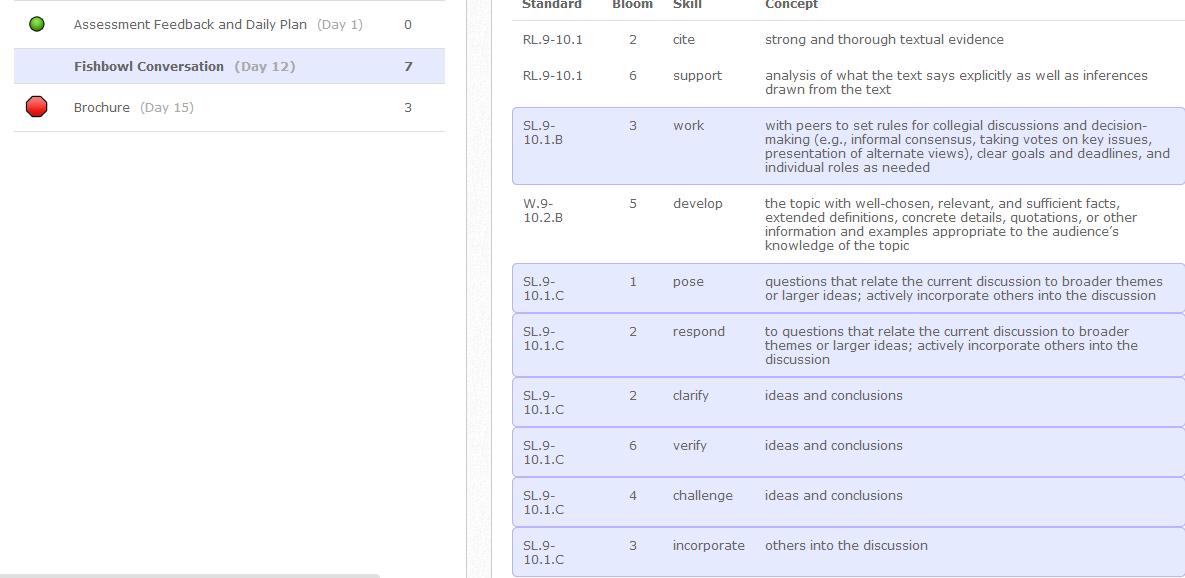The image size is (1185, 578).
Task: Click the '(Day 1)' label
Action: point(340,24)
